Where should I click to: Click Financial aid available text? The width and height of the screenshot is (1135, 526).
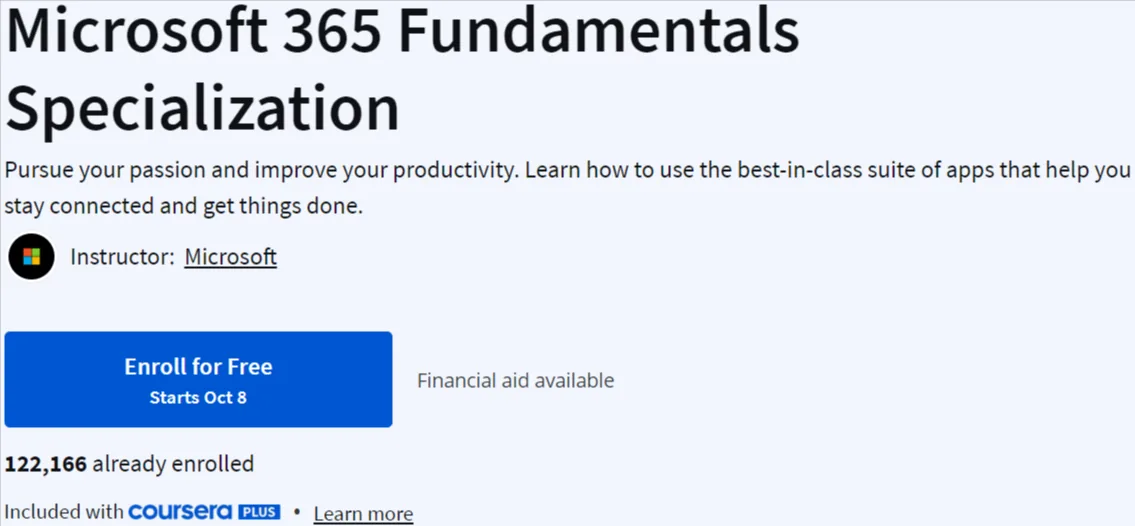[x=515, y=380]
